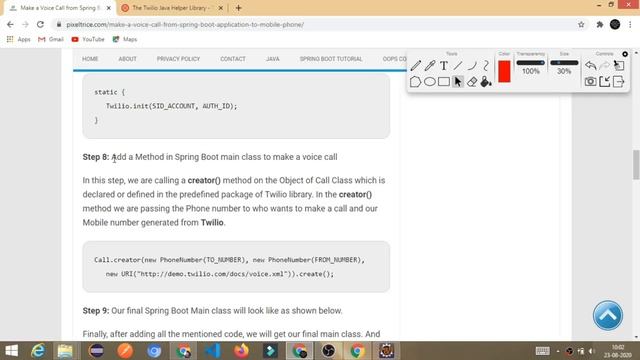Image resolution: width=640 pixels, height=360 pixels.
Task: Open the CONTACT menu item
Action: [x=233, y=59]
